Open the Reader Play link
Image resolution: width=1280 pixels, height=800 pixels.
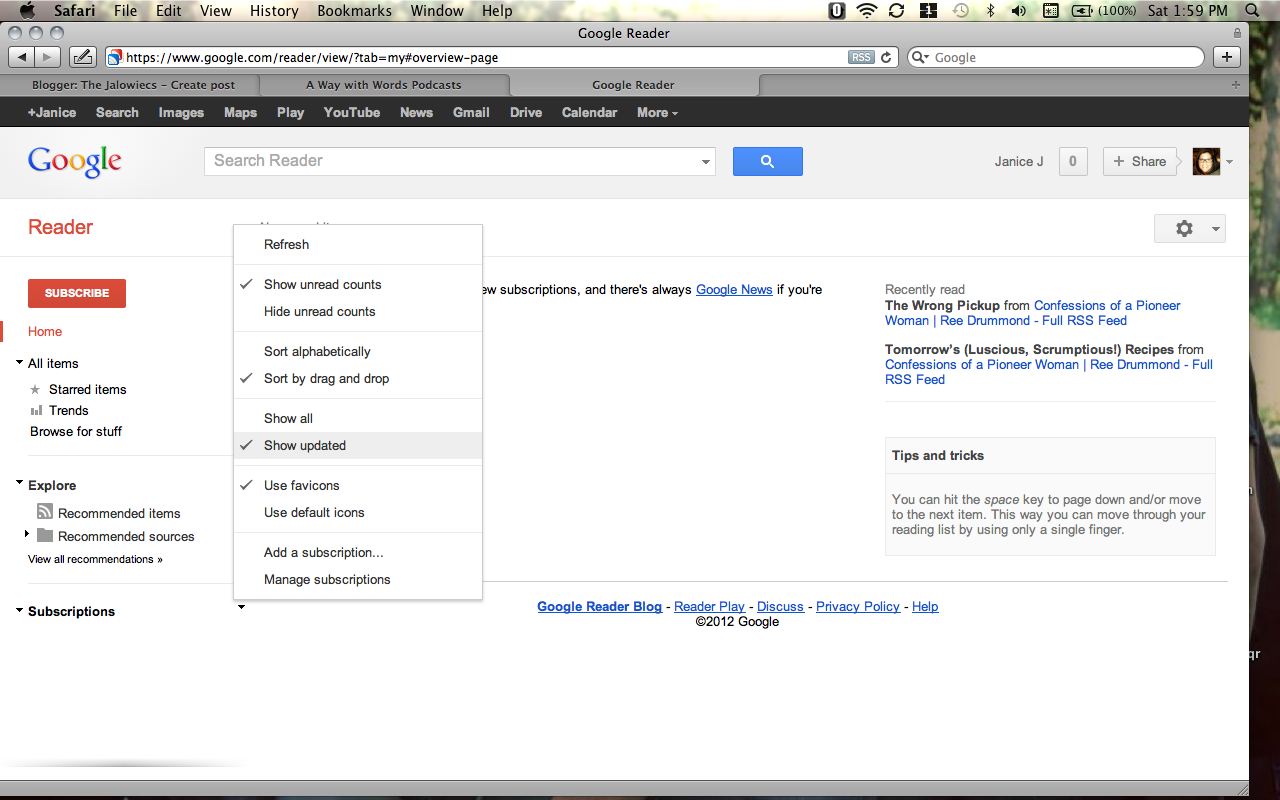coord(709,606)
